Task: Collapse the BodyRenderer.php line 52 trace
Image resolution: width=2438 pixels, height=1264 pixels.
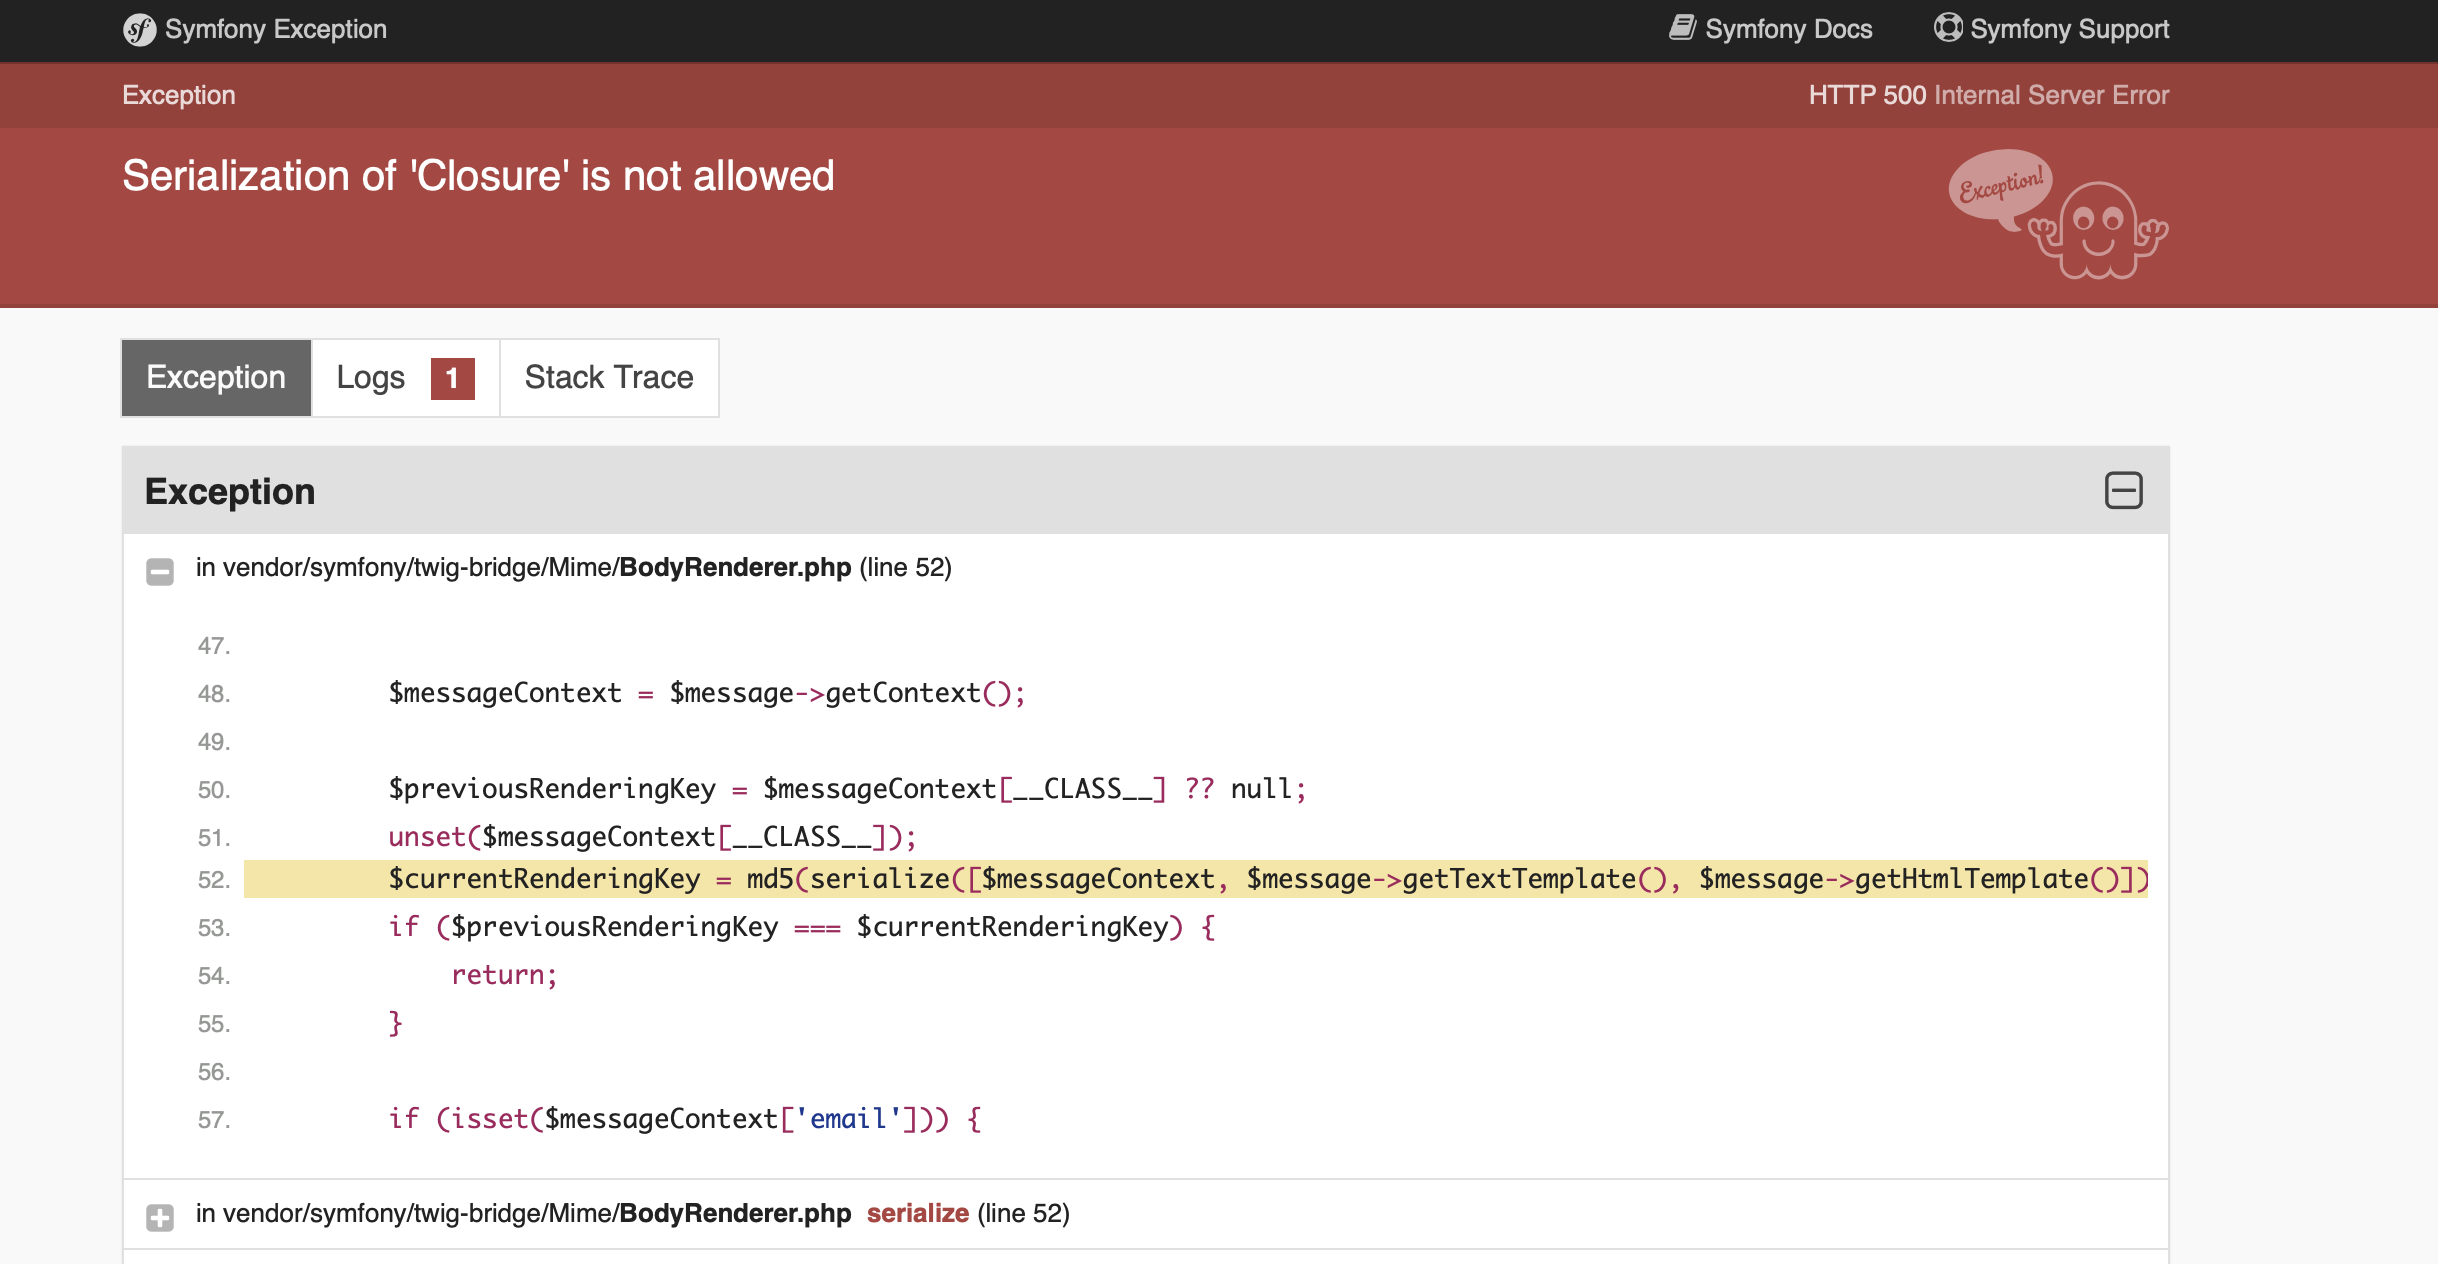Action: point(160,571)
